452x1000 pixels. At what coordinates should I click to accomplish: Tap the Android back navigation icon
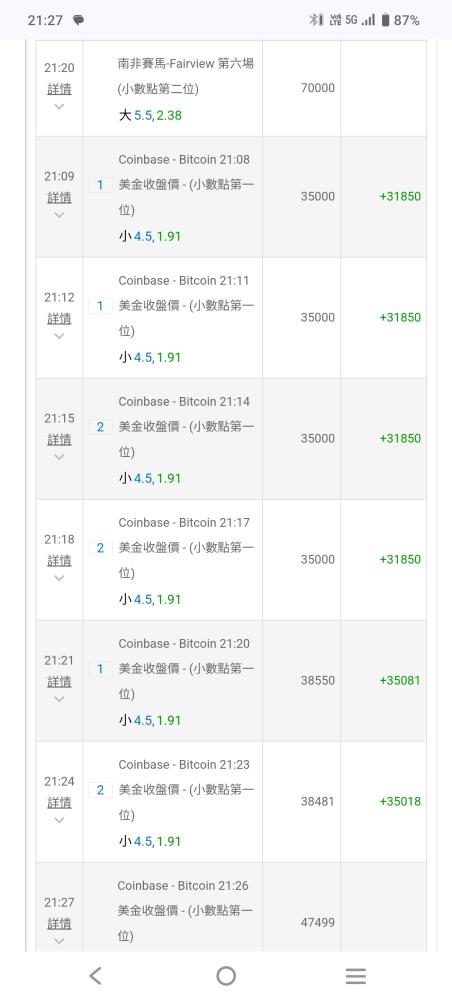point(95,975)
